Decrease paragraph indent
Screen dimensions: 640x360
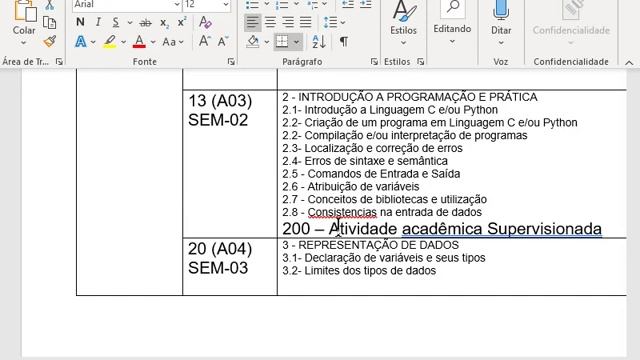(348, 4)
